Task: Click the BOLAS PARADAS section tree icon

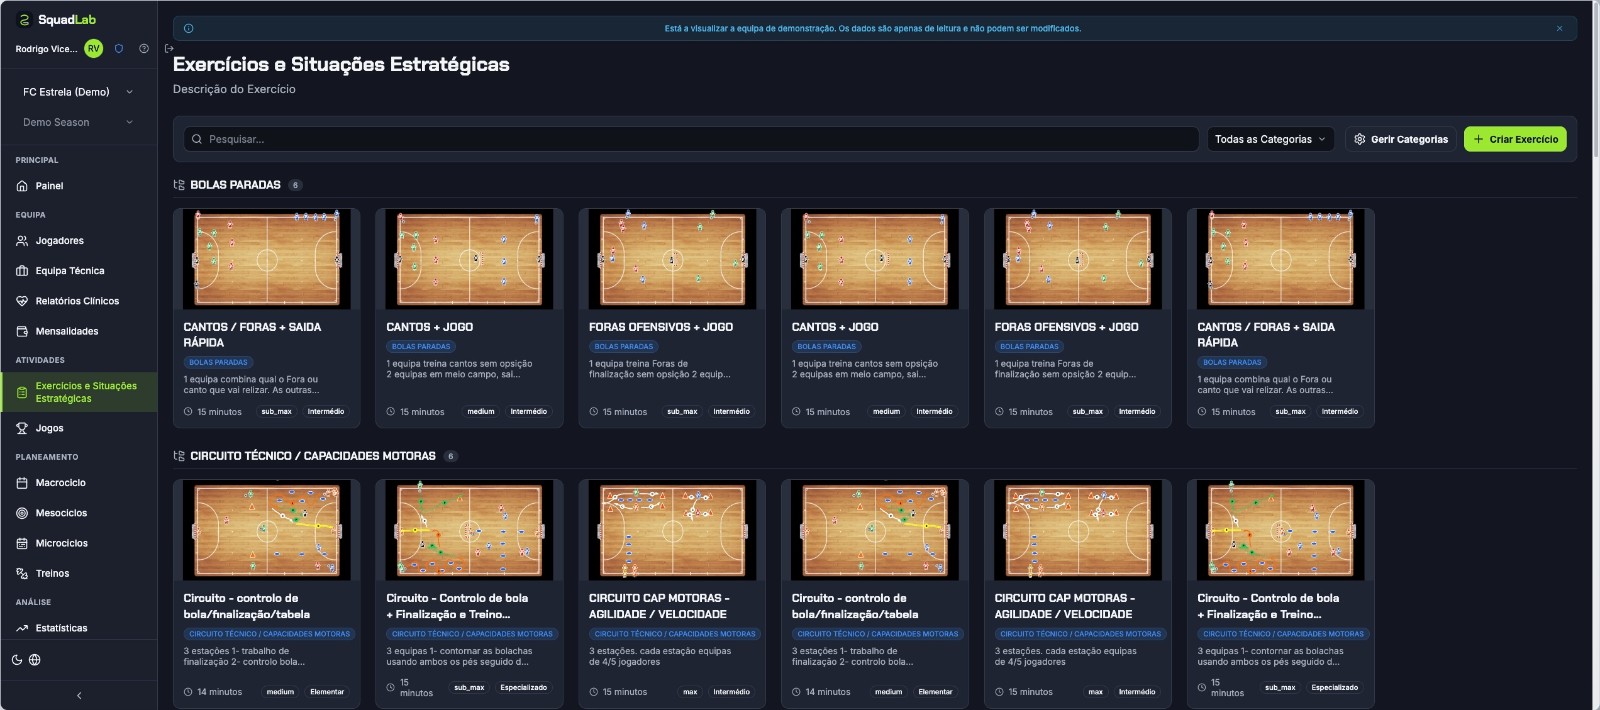Action: (x=179, y=185)
